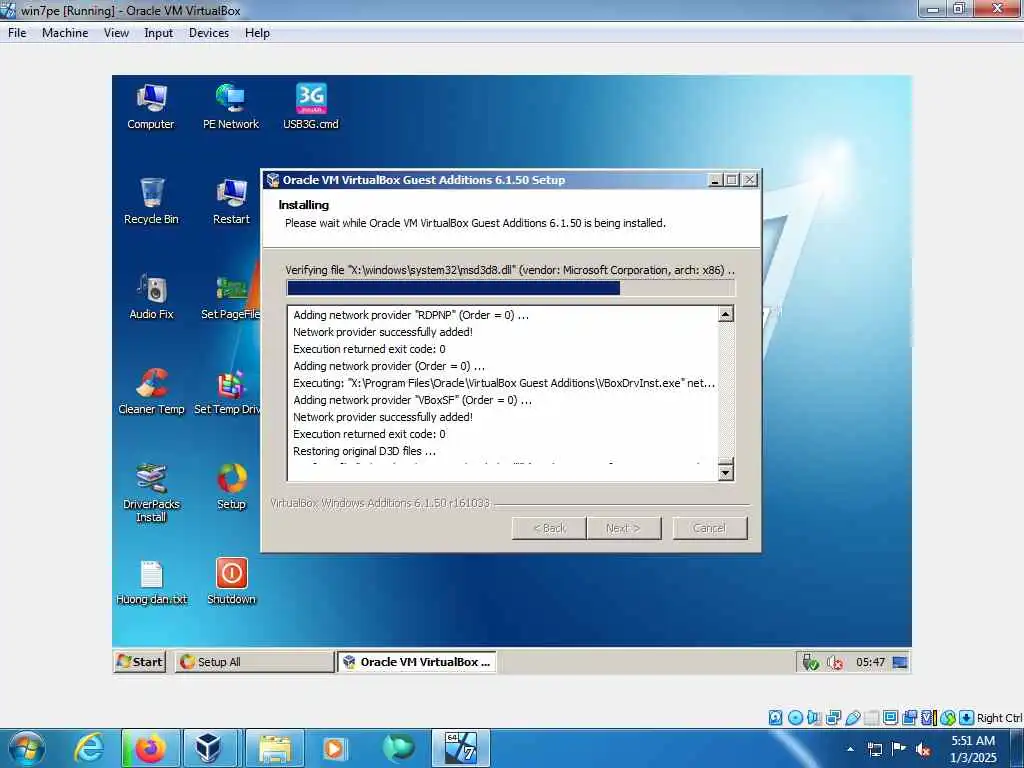Click log line "Restoring original D3D files ..."
Screen dimensions: 1024x768
click(x=364, y=451)
